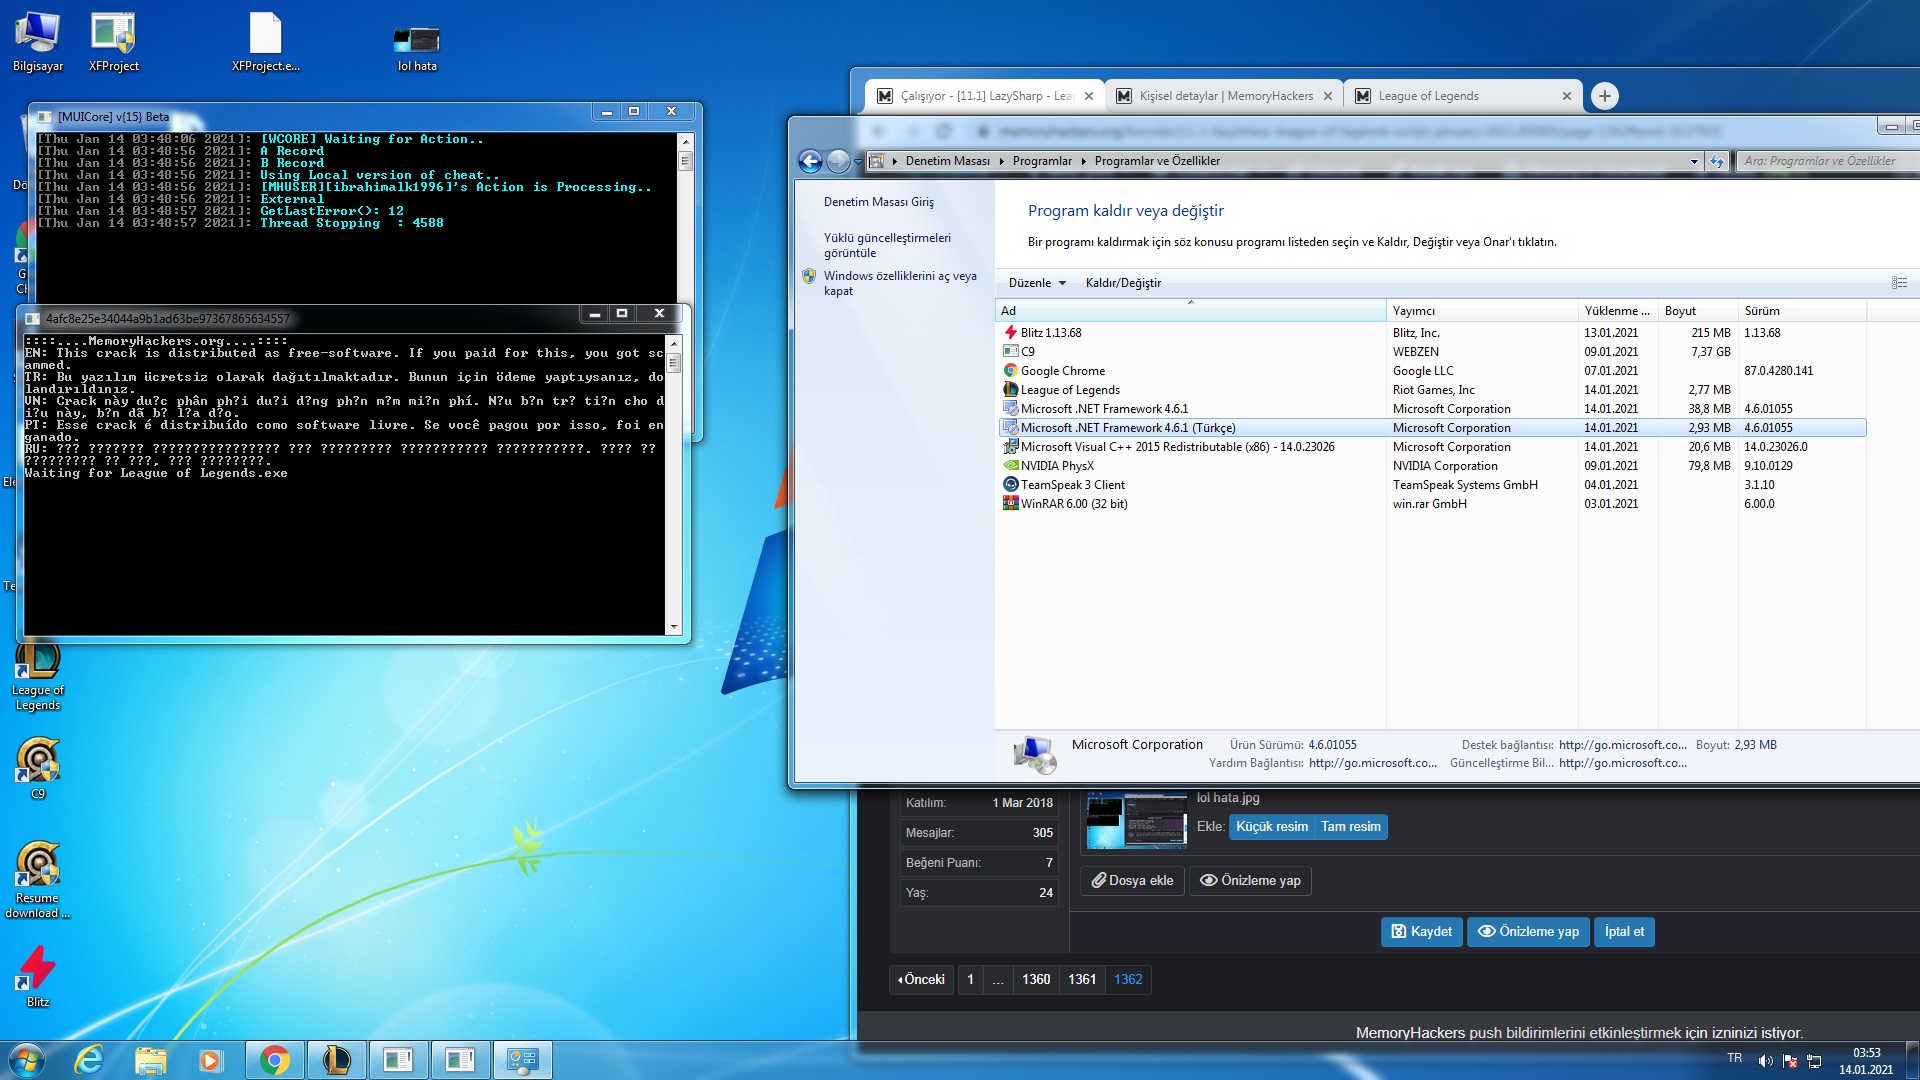Open a new Chrome tab

point(1605,96)
